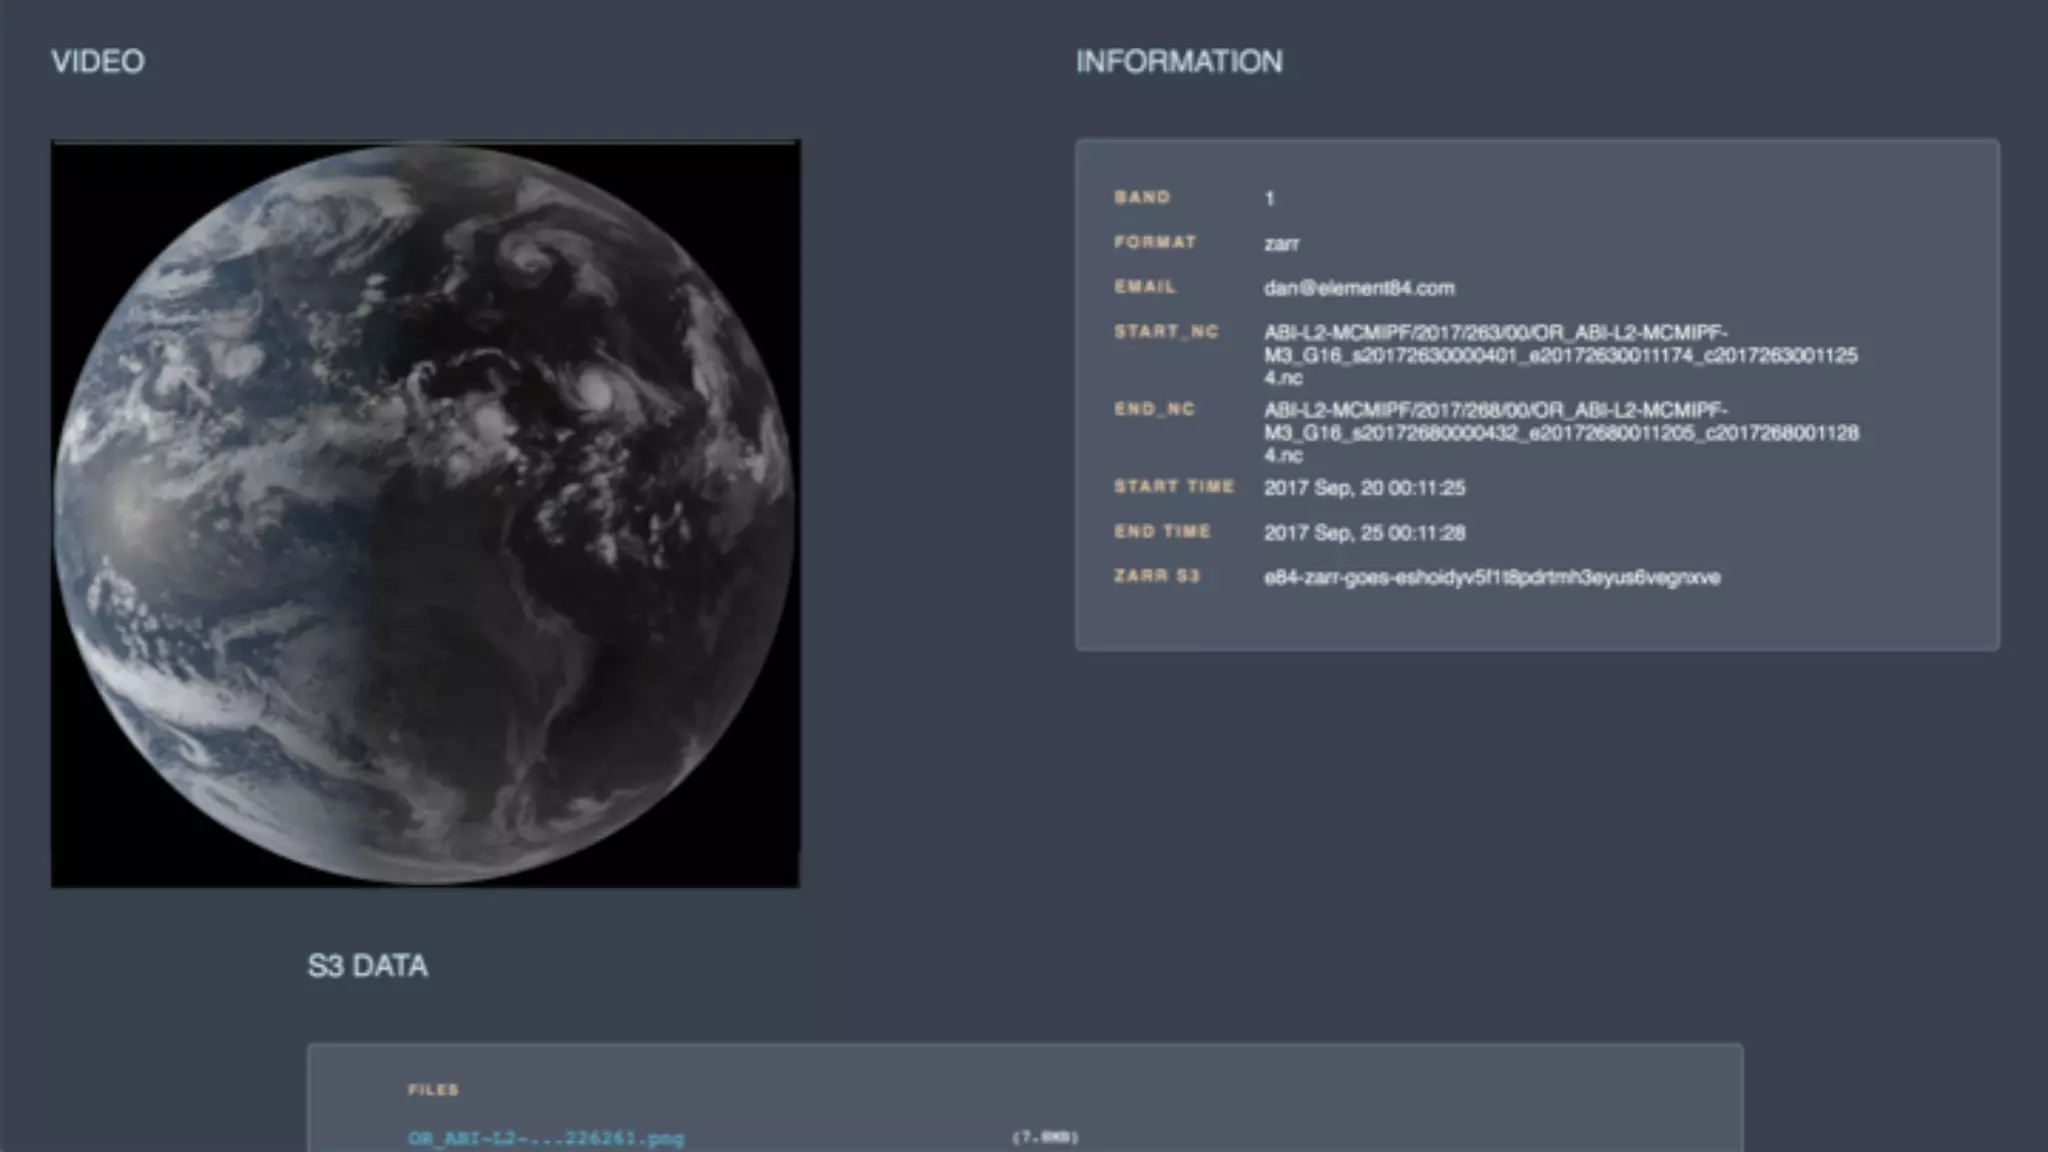The height and width of the screenshot is (1152, 2048).
Task: Select the Zarr S3 bucket name
Action: pyautogui.click(x=1491, y=577)
